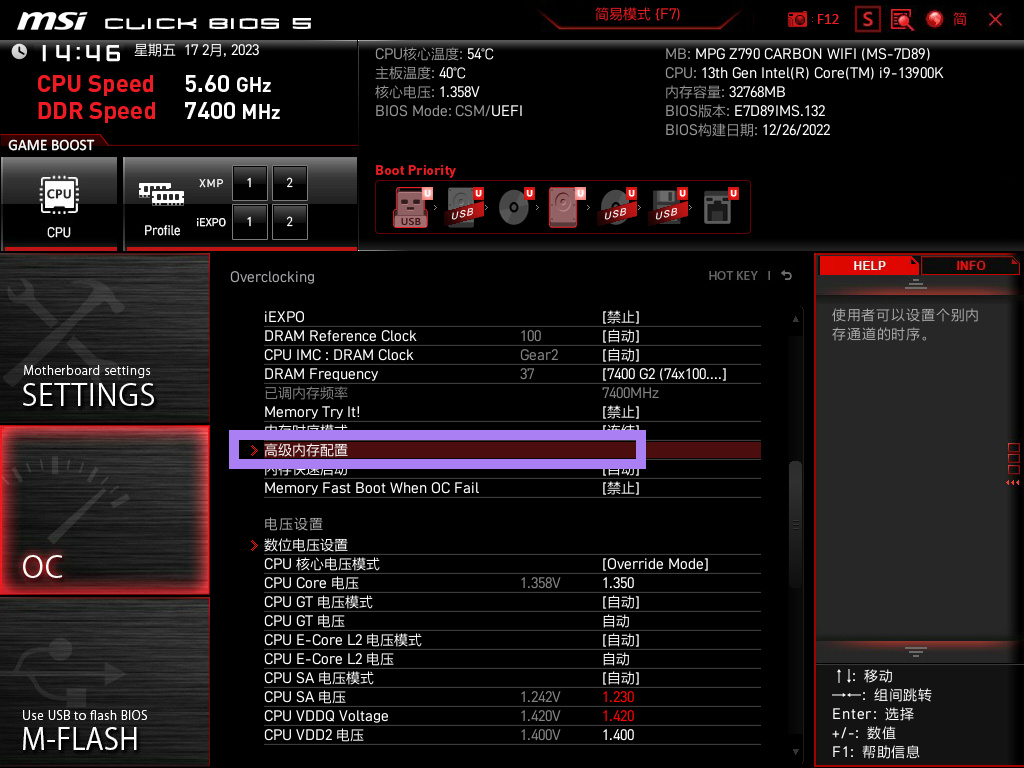The image size is (1024, 768).
Task: Switch to Easy Mode (F7)
Action: pos(637,14)
